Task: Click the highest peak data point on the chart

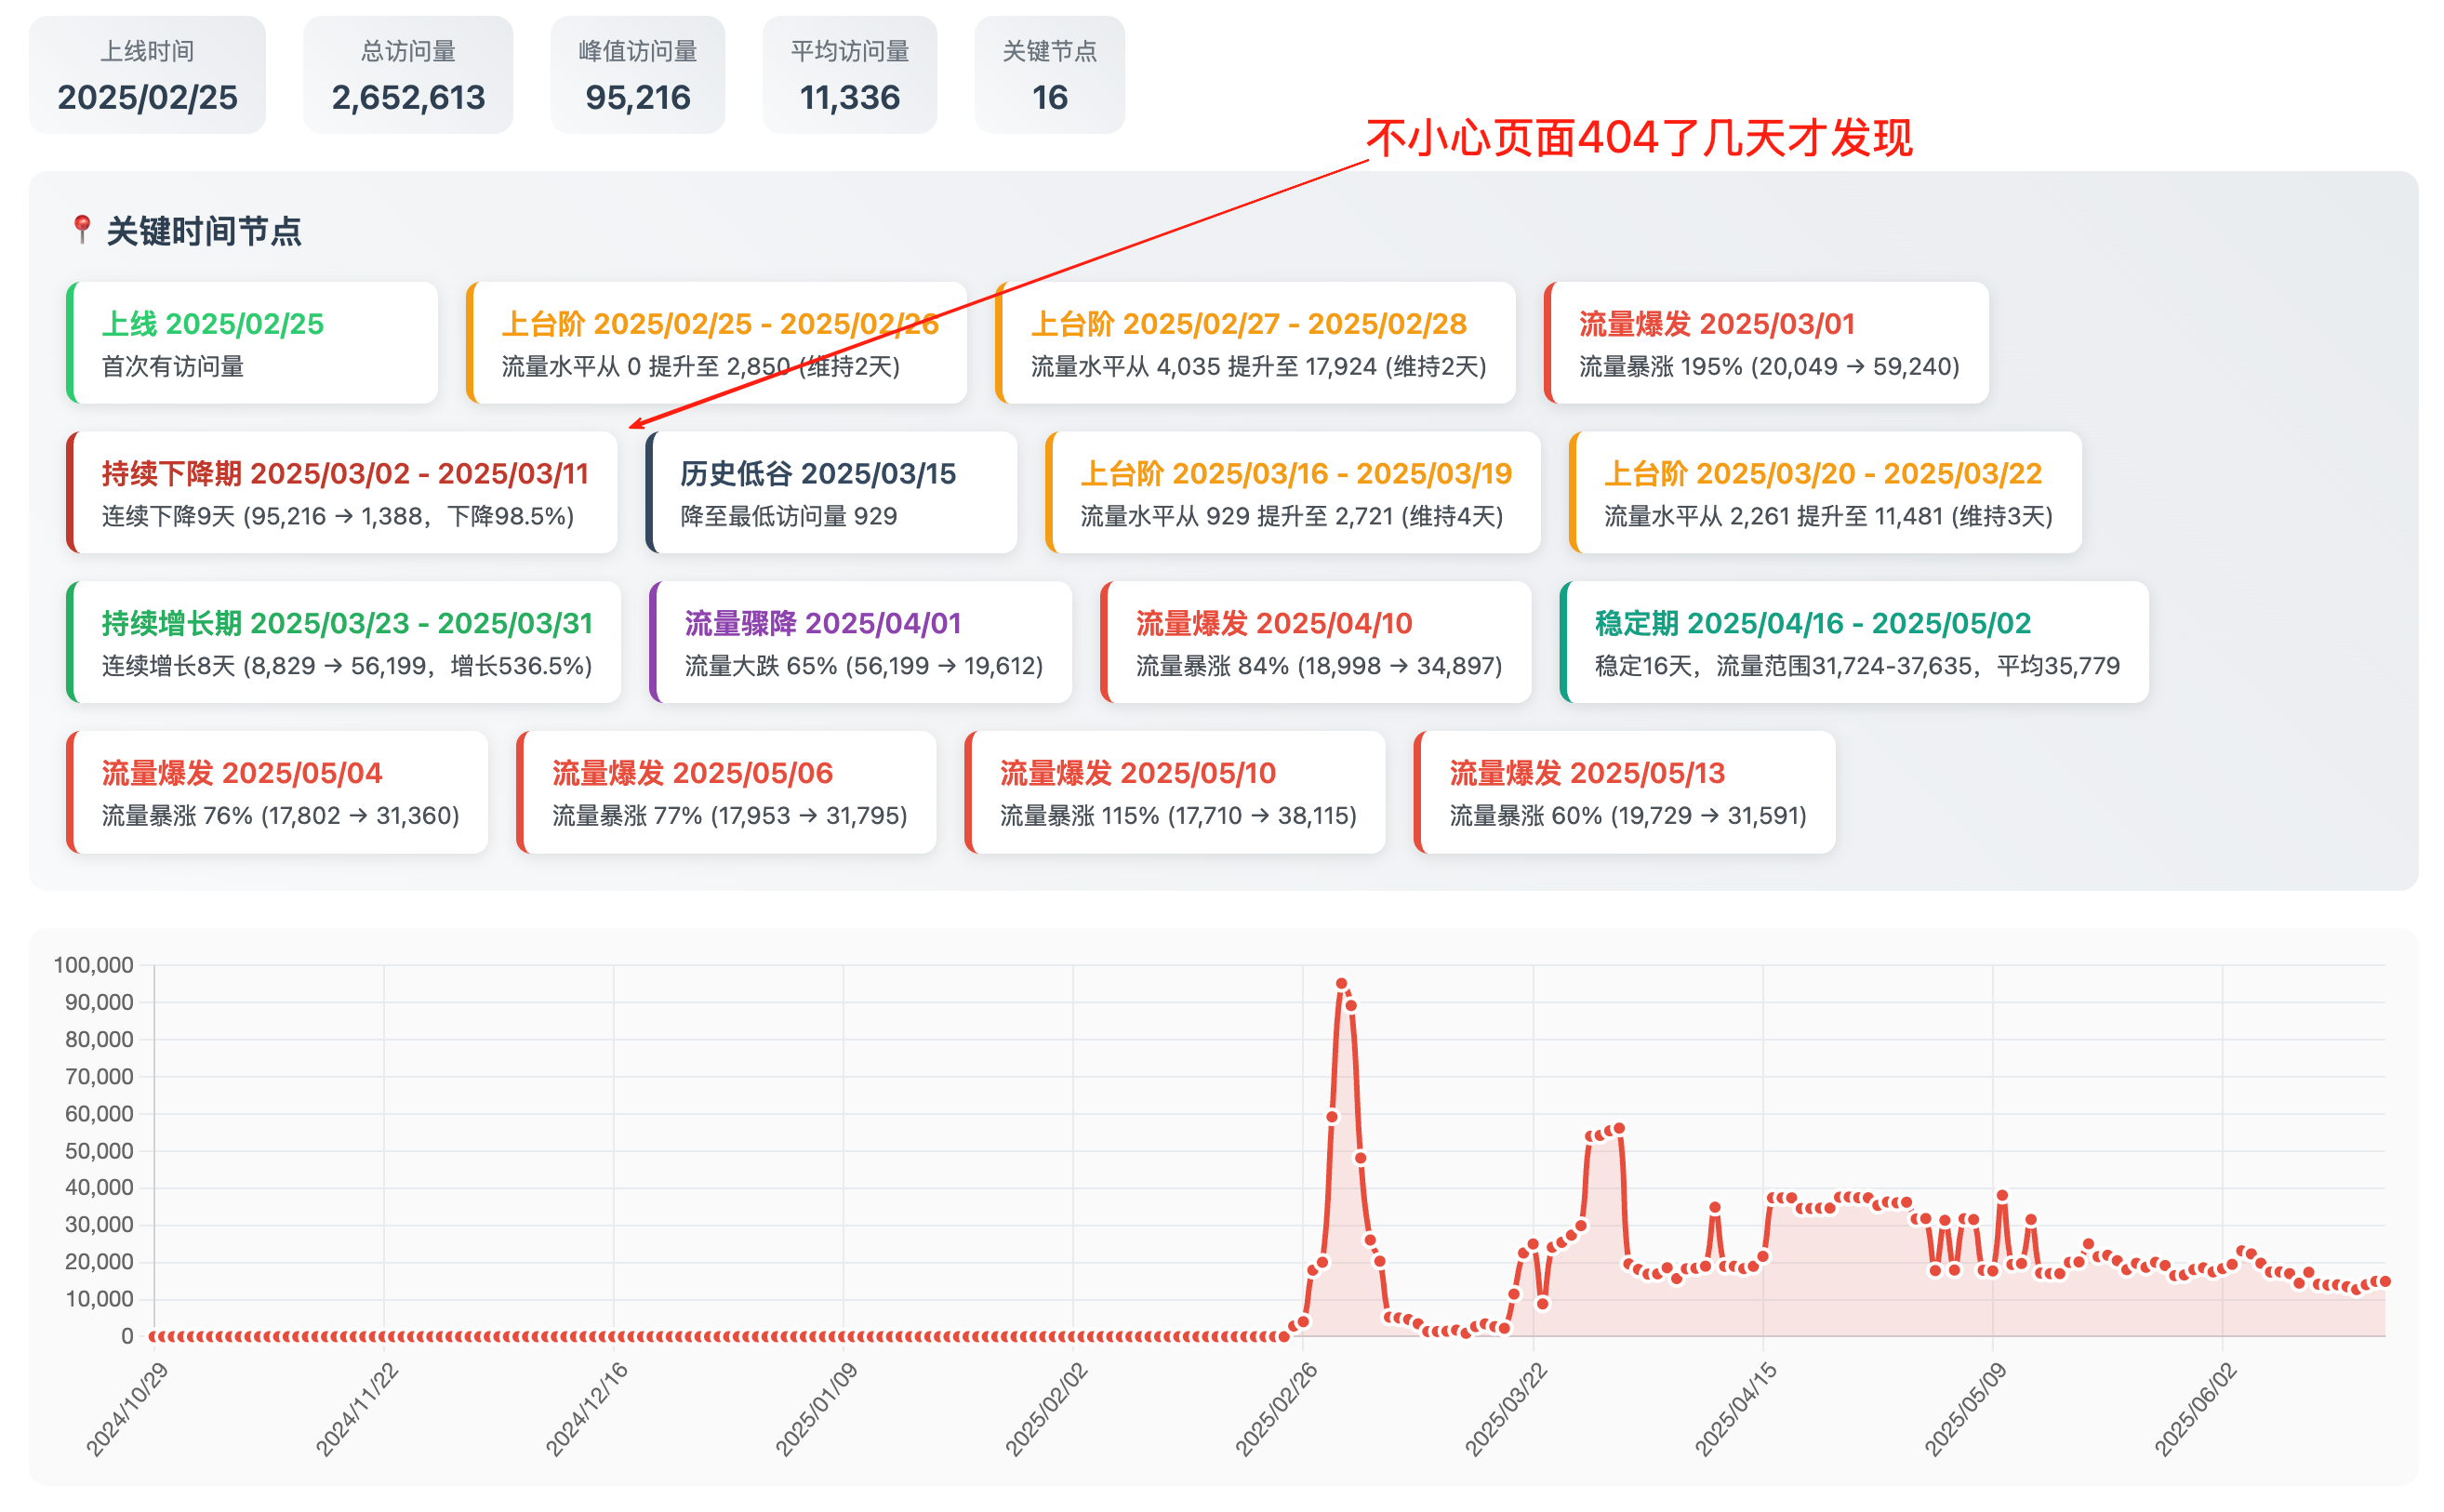Action: click(x=1341, y=984)
